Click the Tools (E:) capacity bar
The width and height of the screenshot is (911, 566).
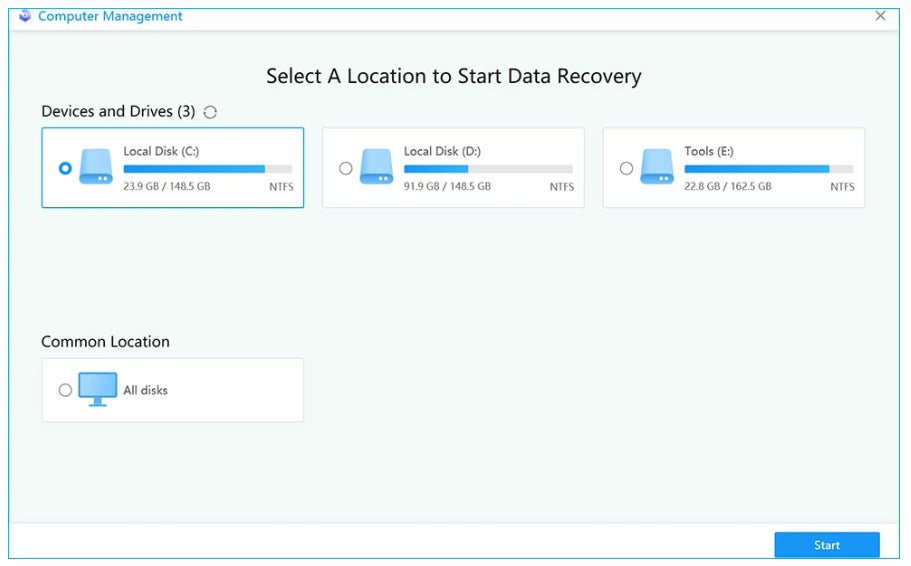(x=769, y=170)
